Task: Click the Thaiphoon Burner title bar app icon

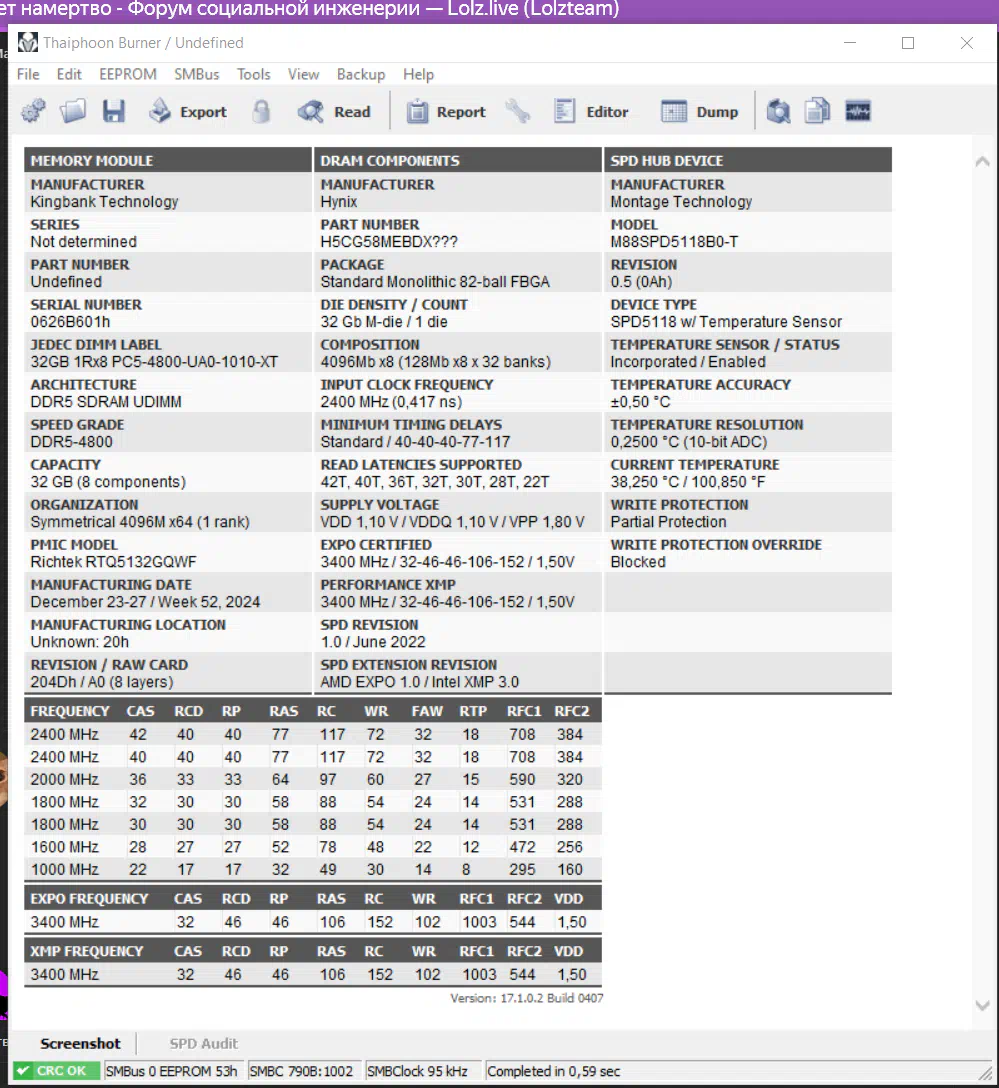Action: (x=28, y=42)
